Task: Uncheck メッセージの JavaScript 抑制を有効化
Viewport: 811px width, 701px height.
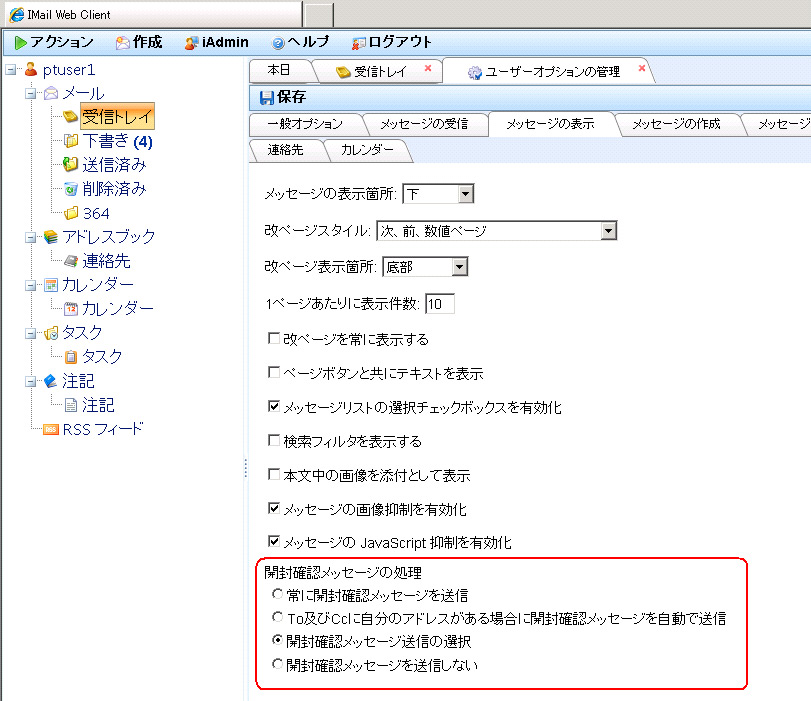Action: tap(274, 541)
